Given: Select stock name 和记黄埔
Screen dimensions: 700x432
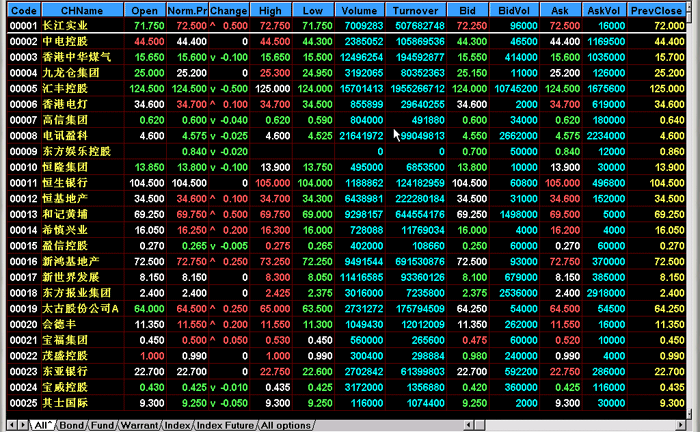Looking at the screenshot, I should coord(65,214).
